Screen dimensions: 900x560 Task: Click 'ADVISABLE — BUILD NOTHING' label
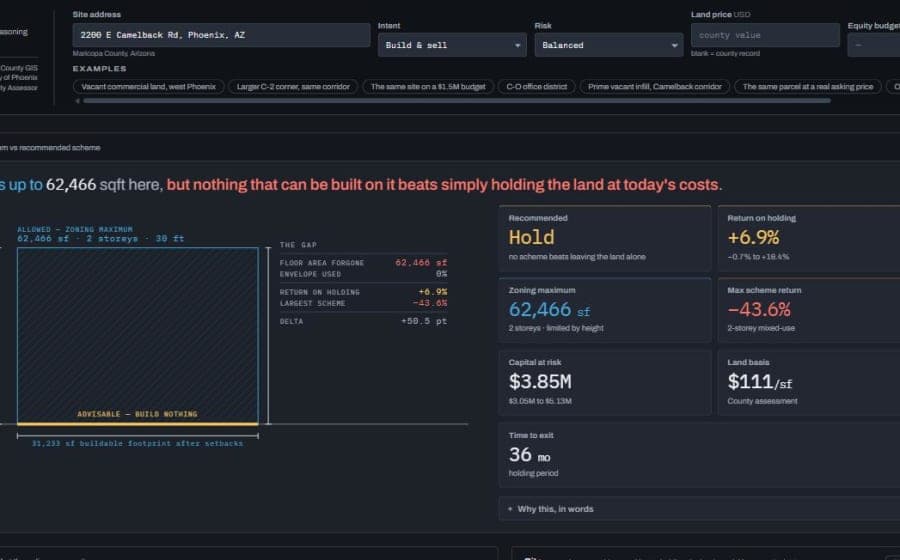pyautogui.click(x=137, y=414)
